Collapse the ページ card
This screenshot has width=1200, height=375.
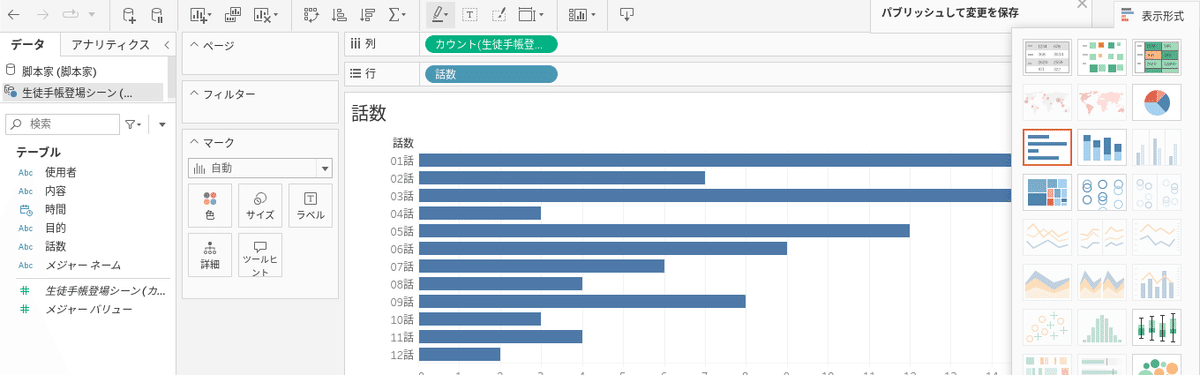pyautogui.click(x=194, y=46)
